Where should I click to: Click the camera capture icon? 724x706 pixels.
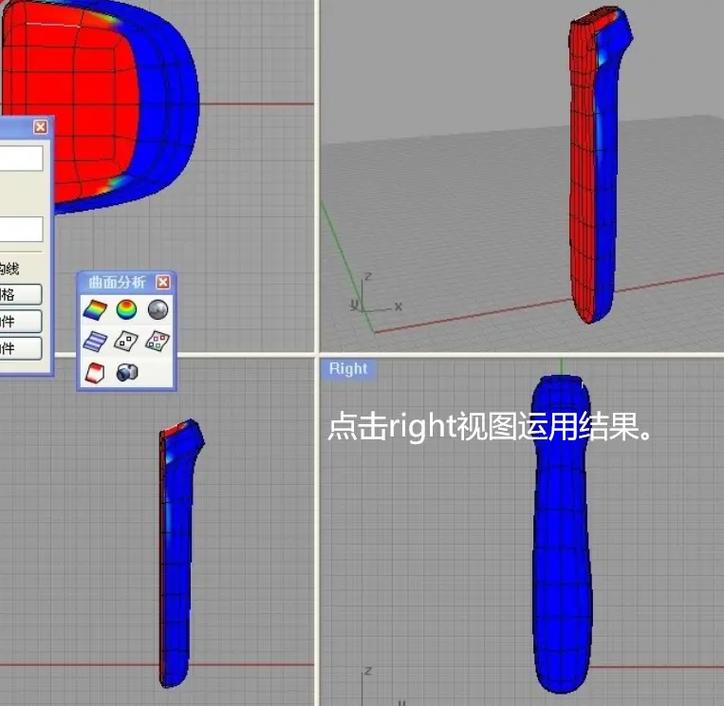[x=126, y=372]
